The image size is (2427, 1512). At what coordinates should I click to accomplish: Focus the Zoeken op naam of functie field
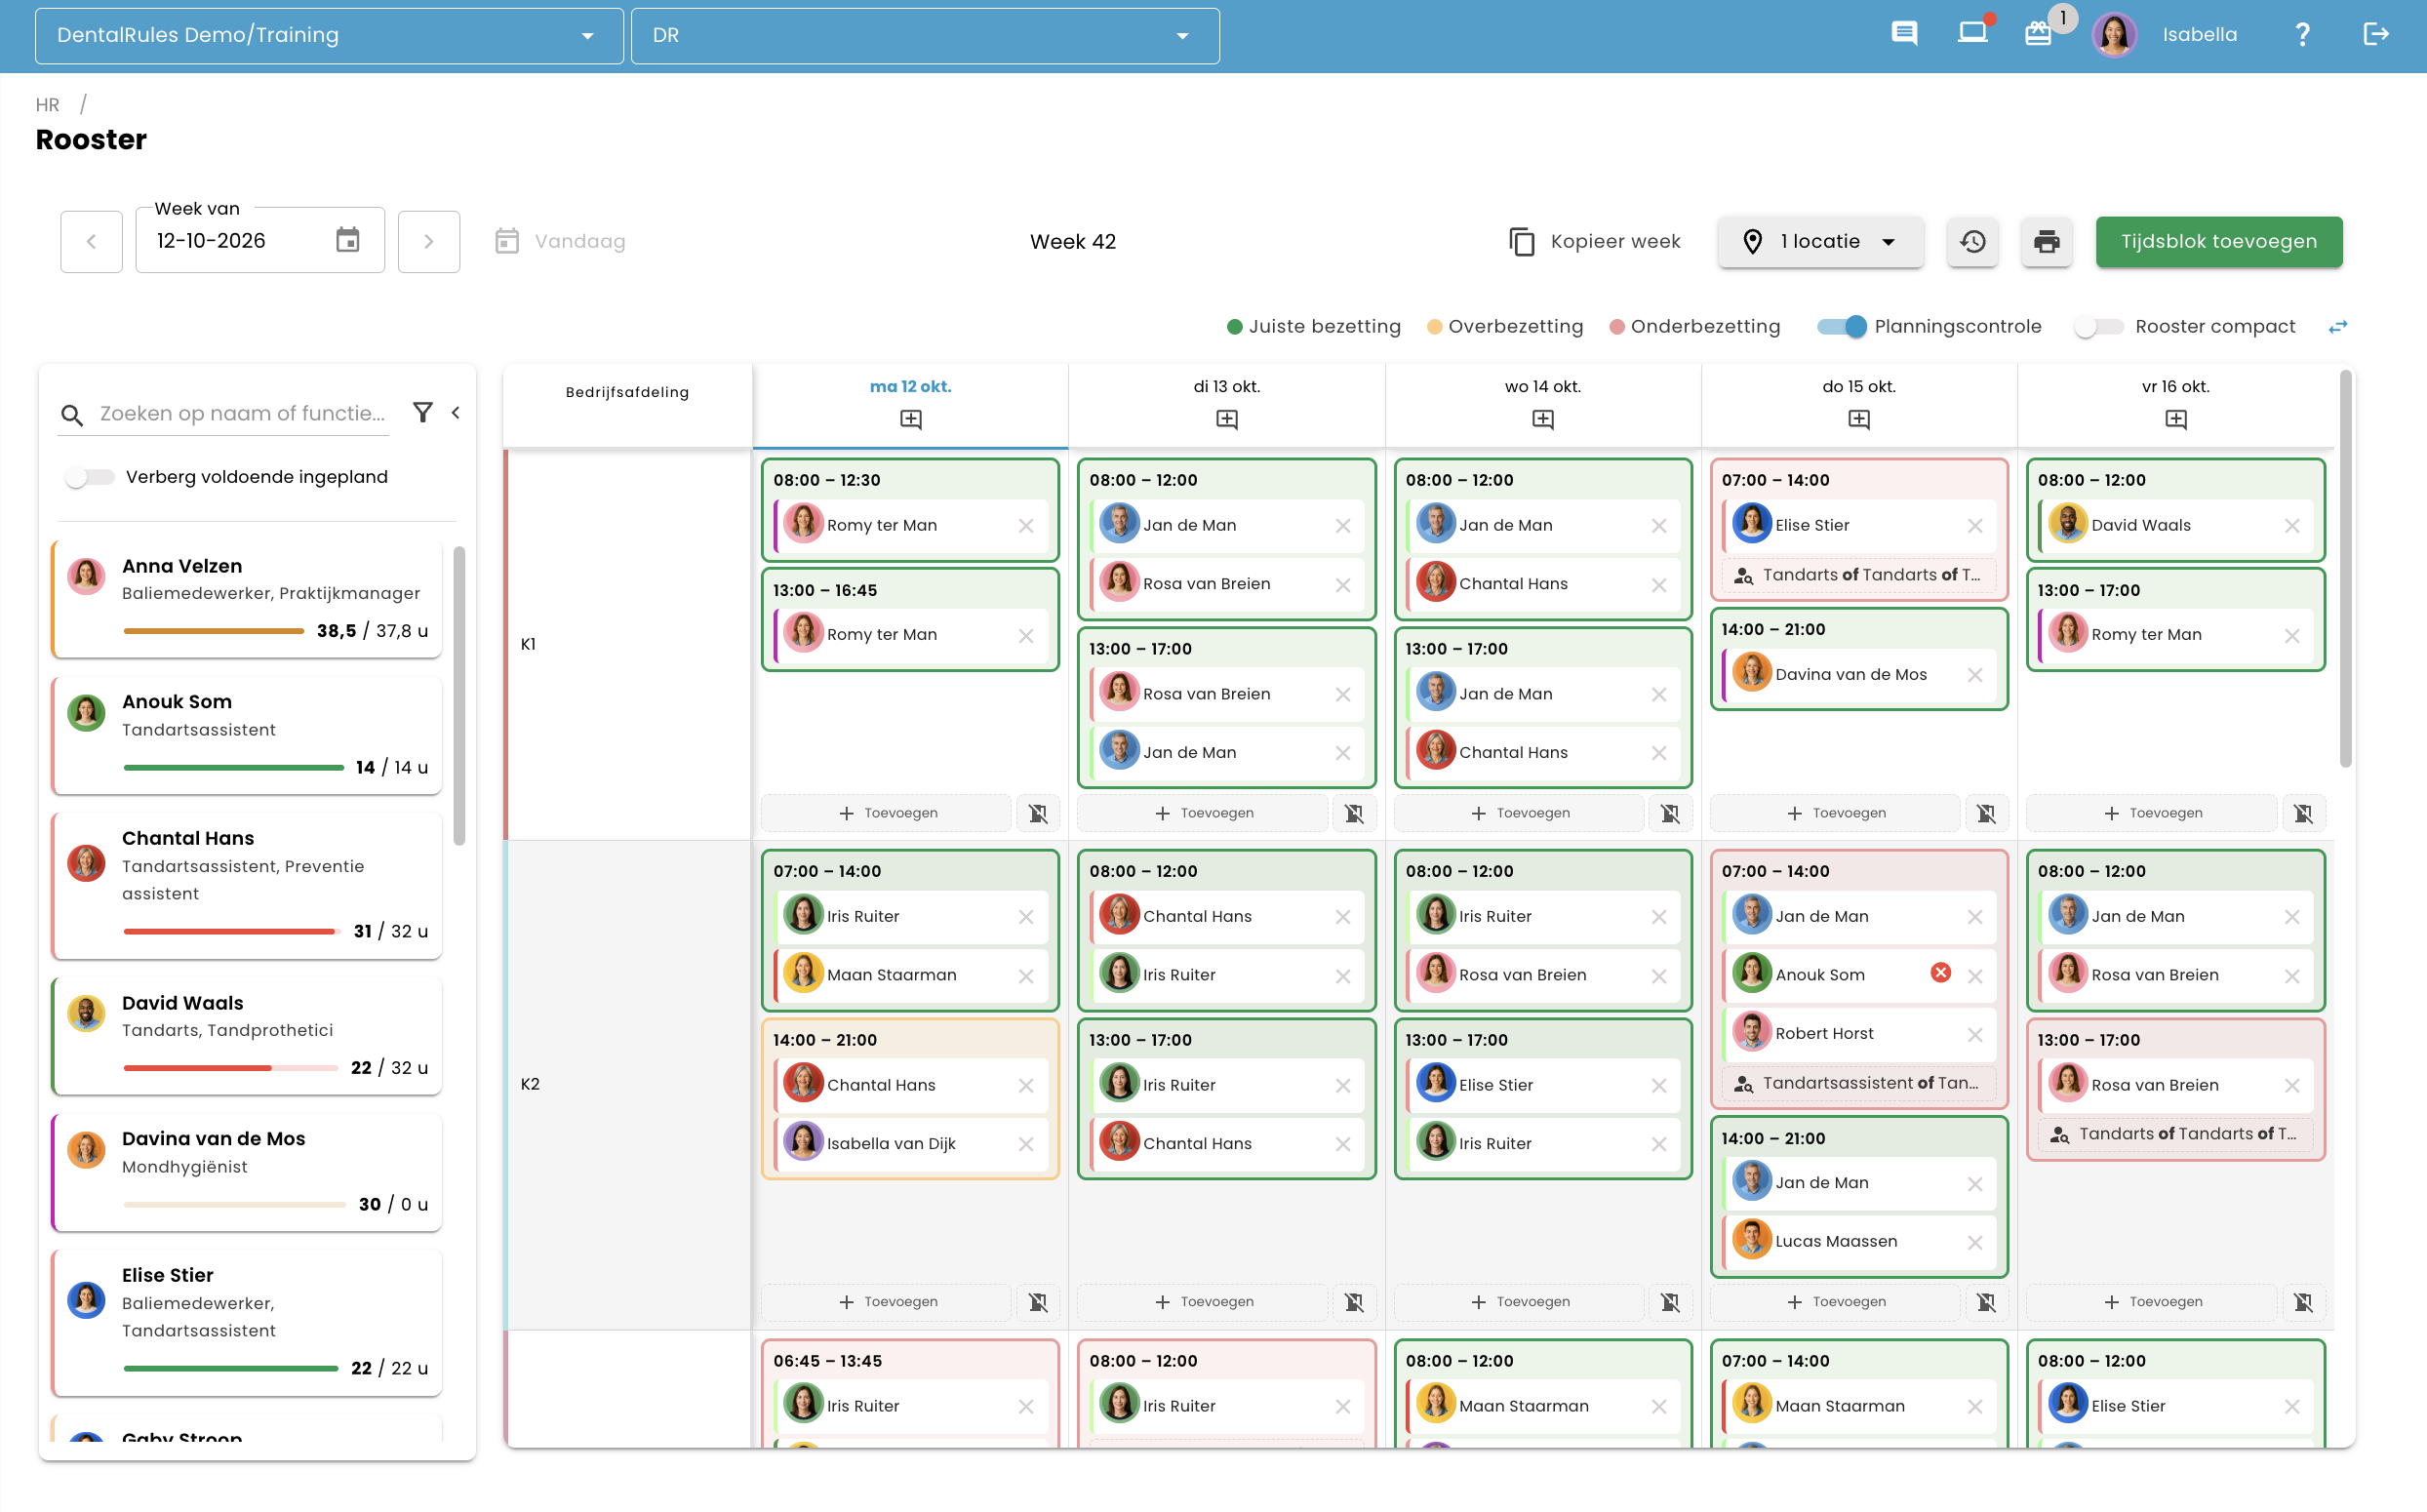point(242,413)
